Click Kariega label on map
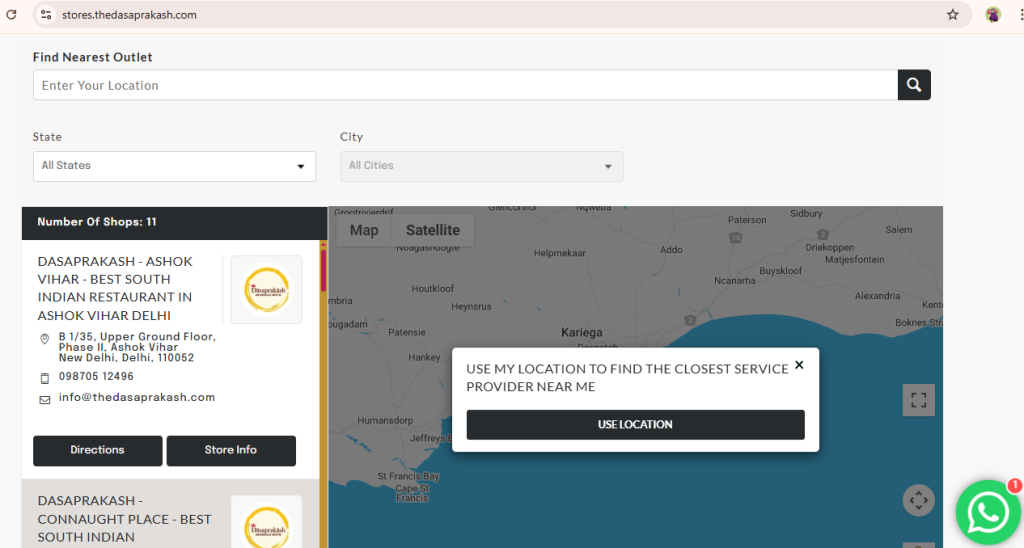The width and height of the screenshot is (1024, 548). 581,332
